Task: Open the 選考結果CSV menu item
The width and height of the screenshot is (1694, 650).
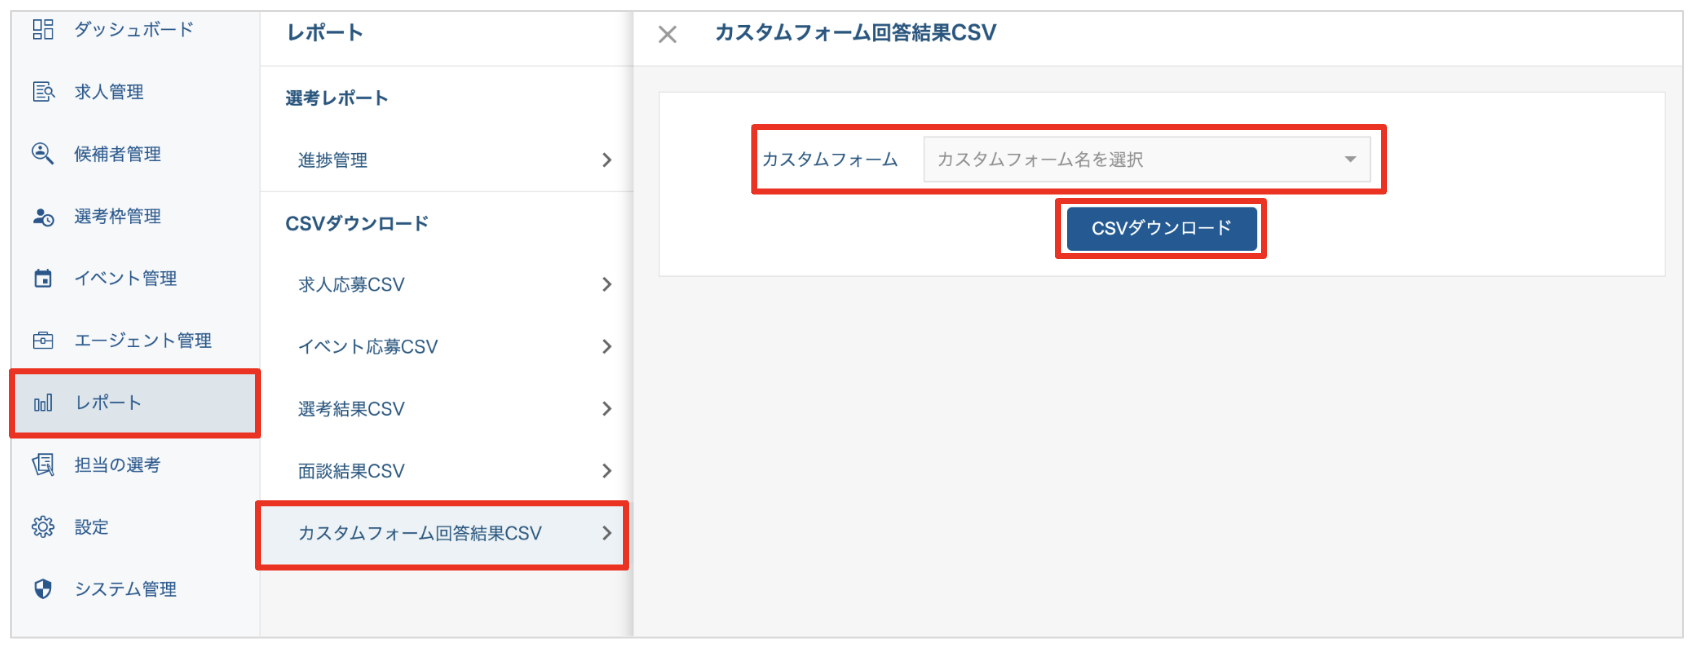Action: 351,409
